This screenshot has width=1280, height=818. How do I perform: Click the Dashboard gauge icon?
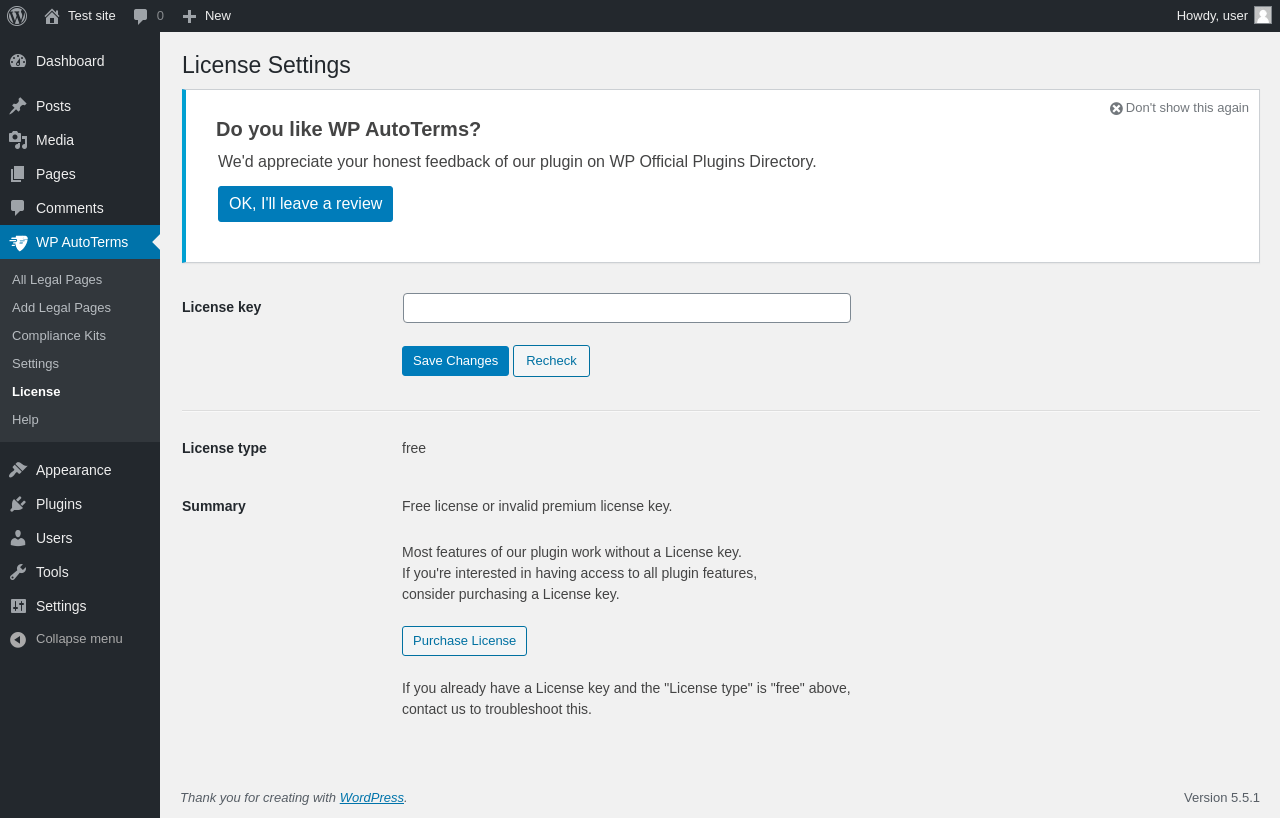(18, 61)
